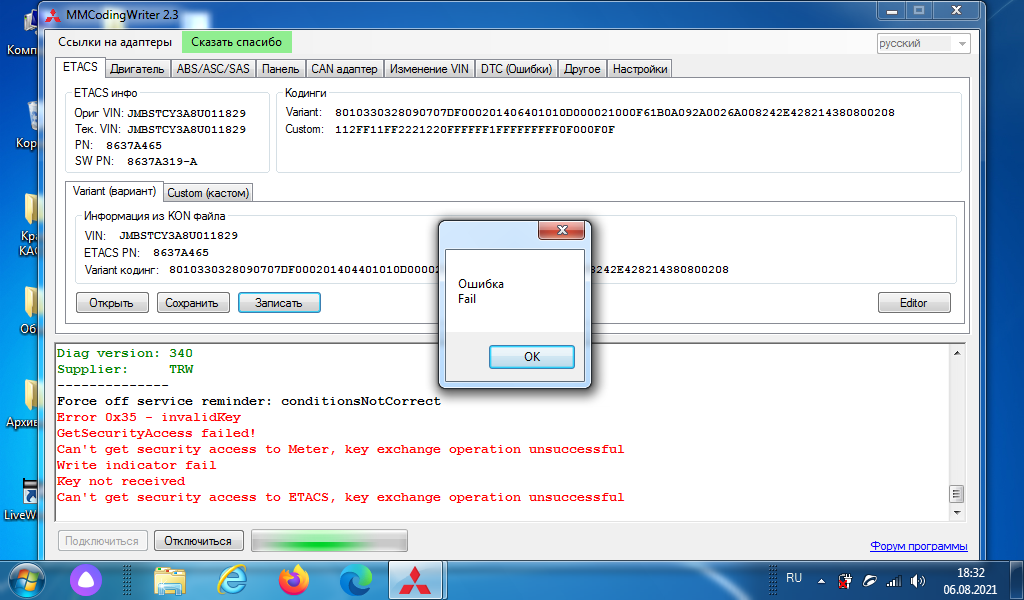Click the 'Supplier: TRW' log line
Screen dimensions: 1024x600
pos(125,369)
